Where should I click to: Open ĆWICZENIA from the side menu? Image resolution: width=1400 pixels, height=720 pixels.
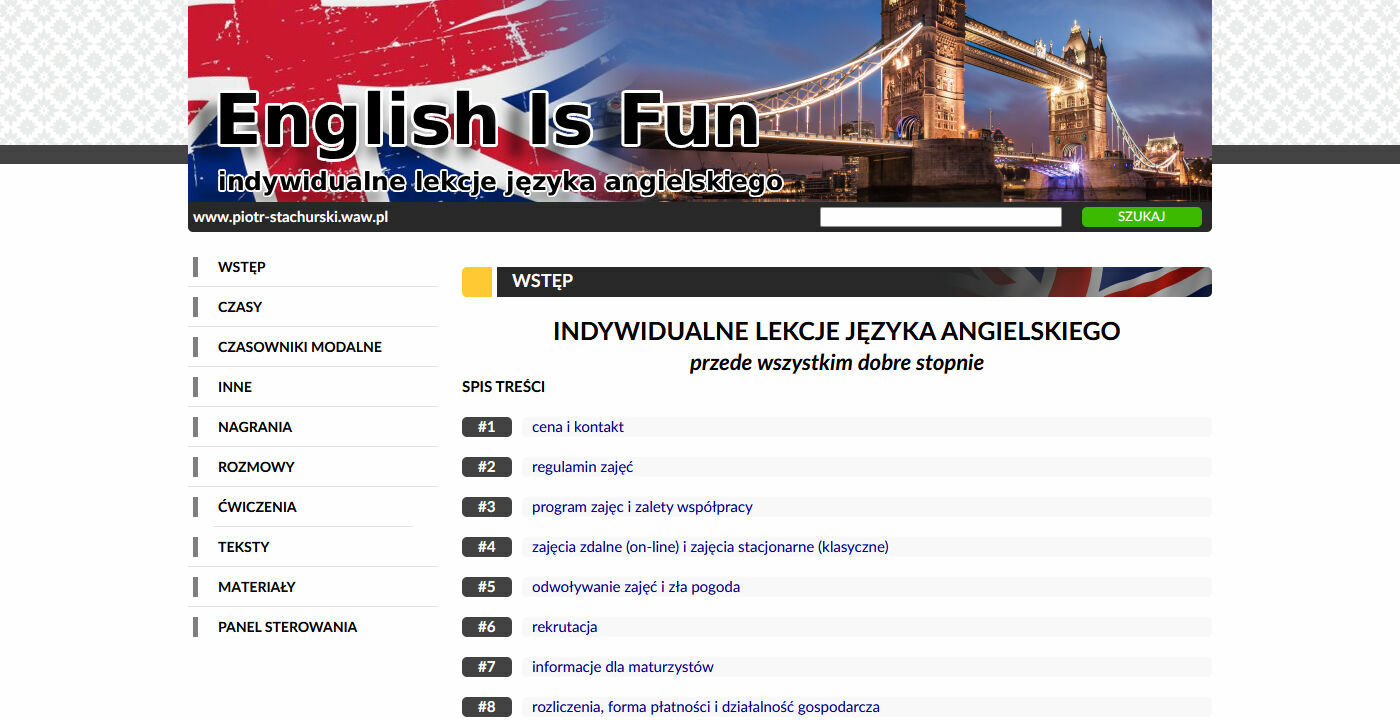[x=257, y=507]
